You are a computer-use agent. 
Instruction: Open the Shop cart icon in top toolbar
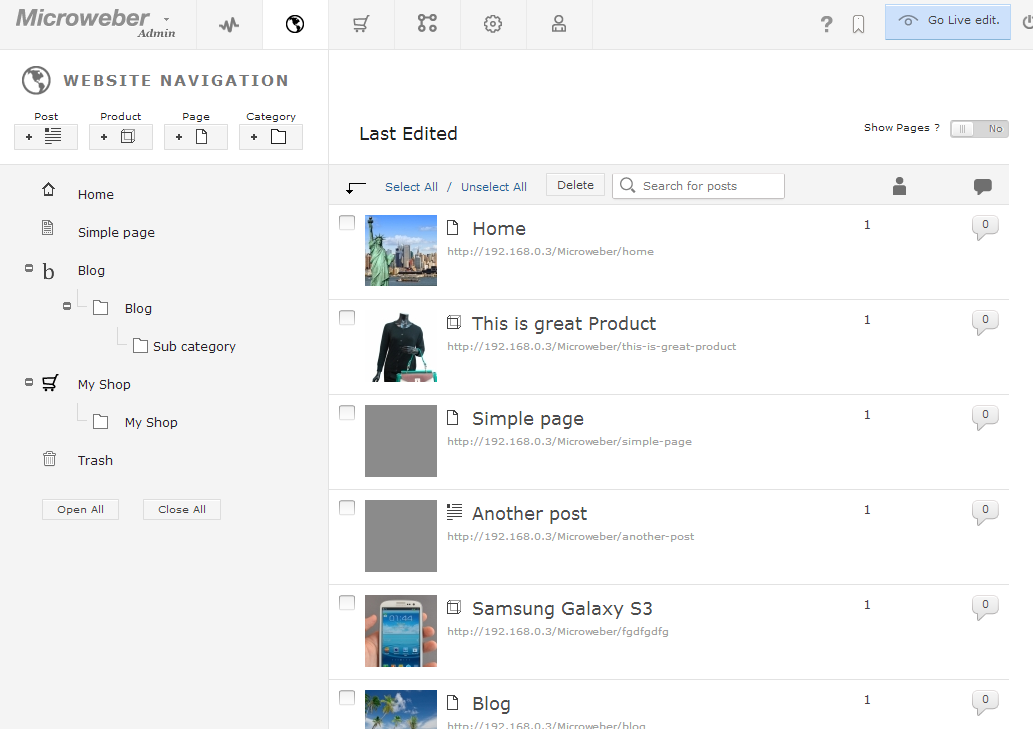pyautogui.click(x=361, y=24)
